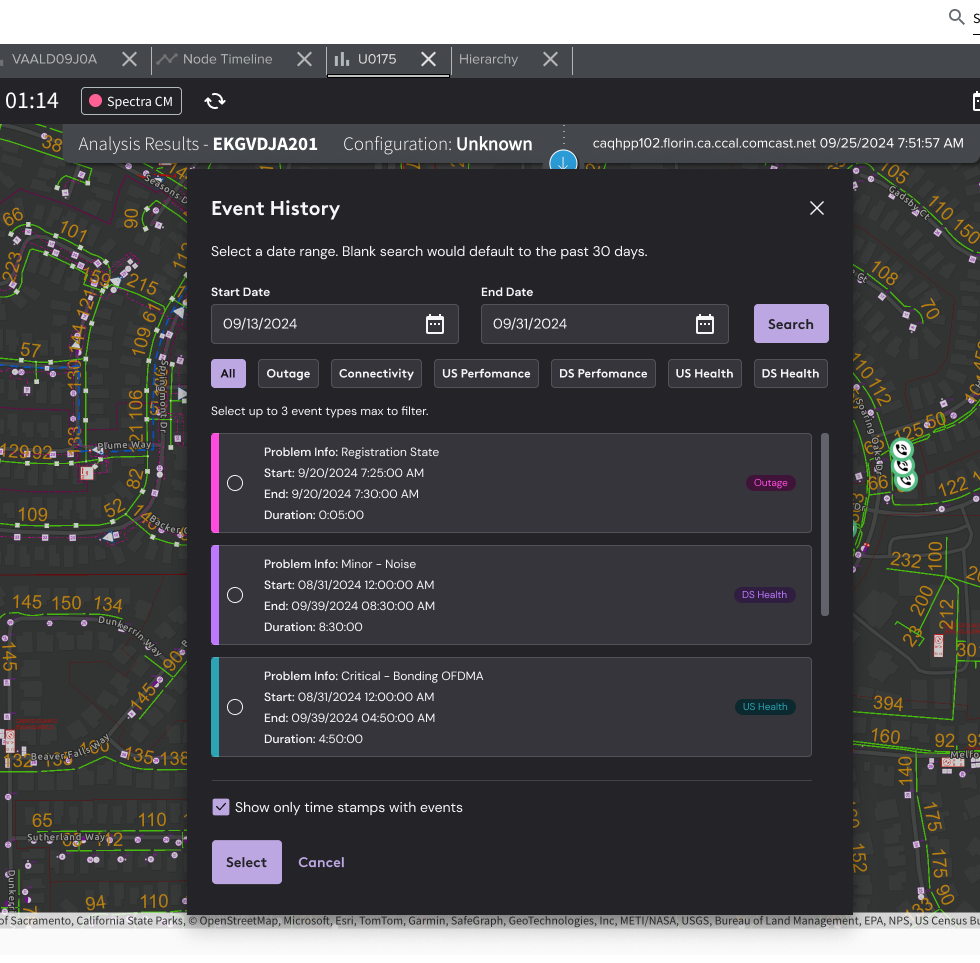The width and height of the screenshot is (980, 963).
Task: Click the Search button
Action: 791,324
